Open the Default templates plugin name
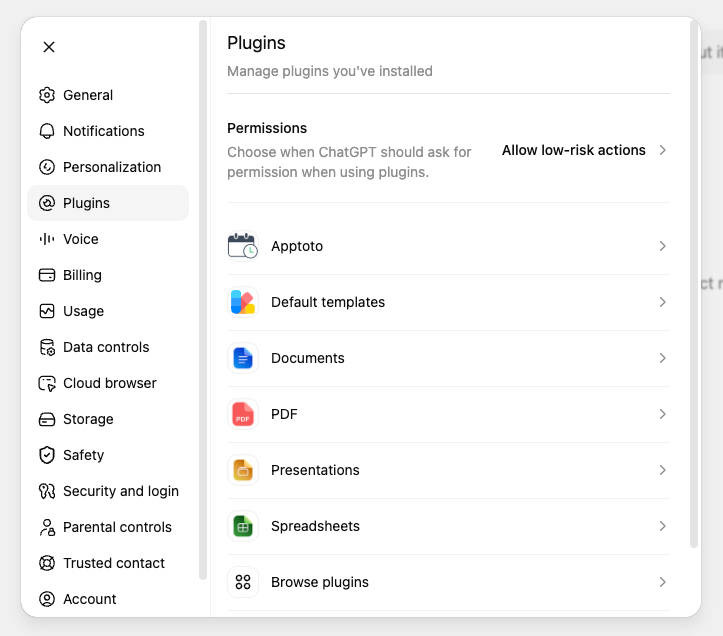The height and width of the screenshot is (636, 723). [x=328, y=302]
